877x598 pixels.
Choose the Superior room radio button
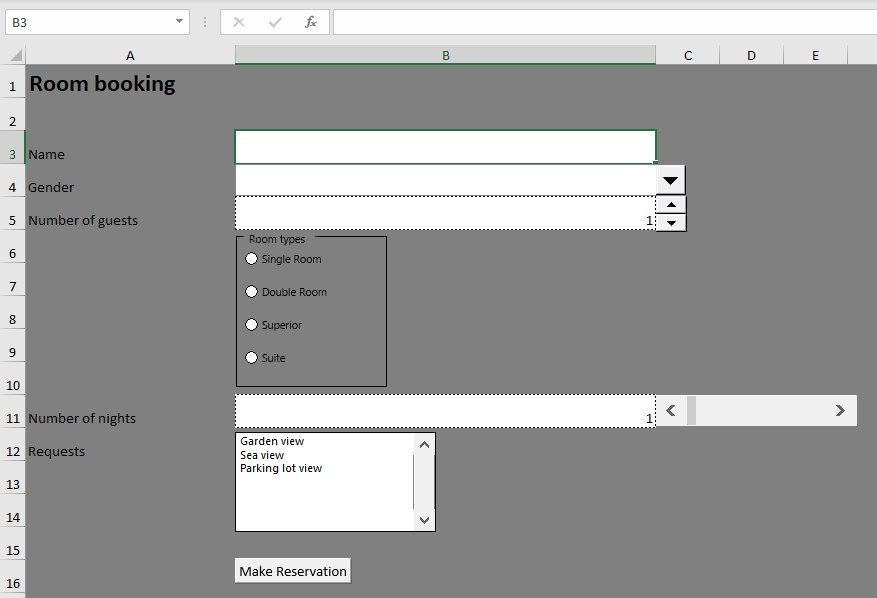click(x=252, y=325)
